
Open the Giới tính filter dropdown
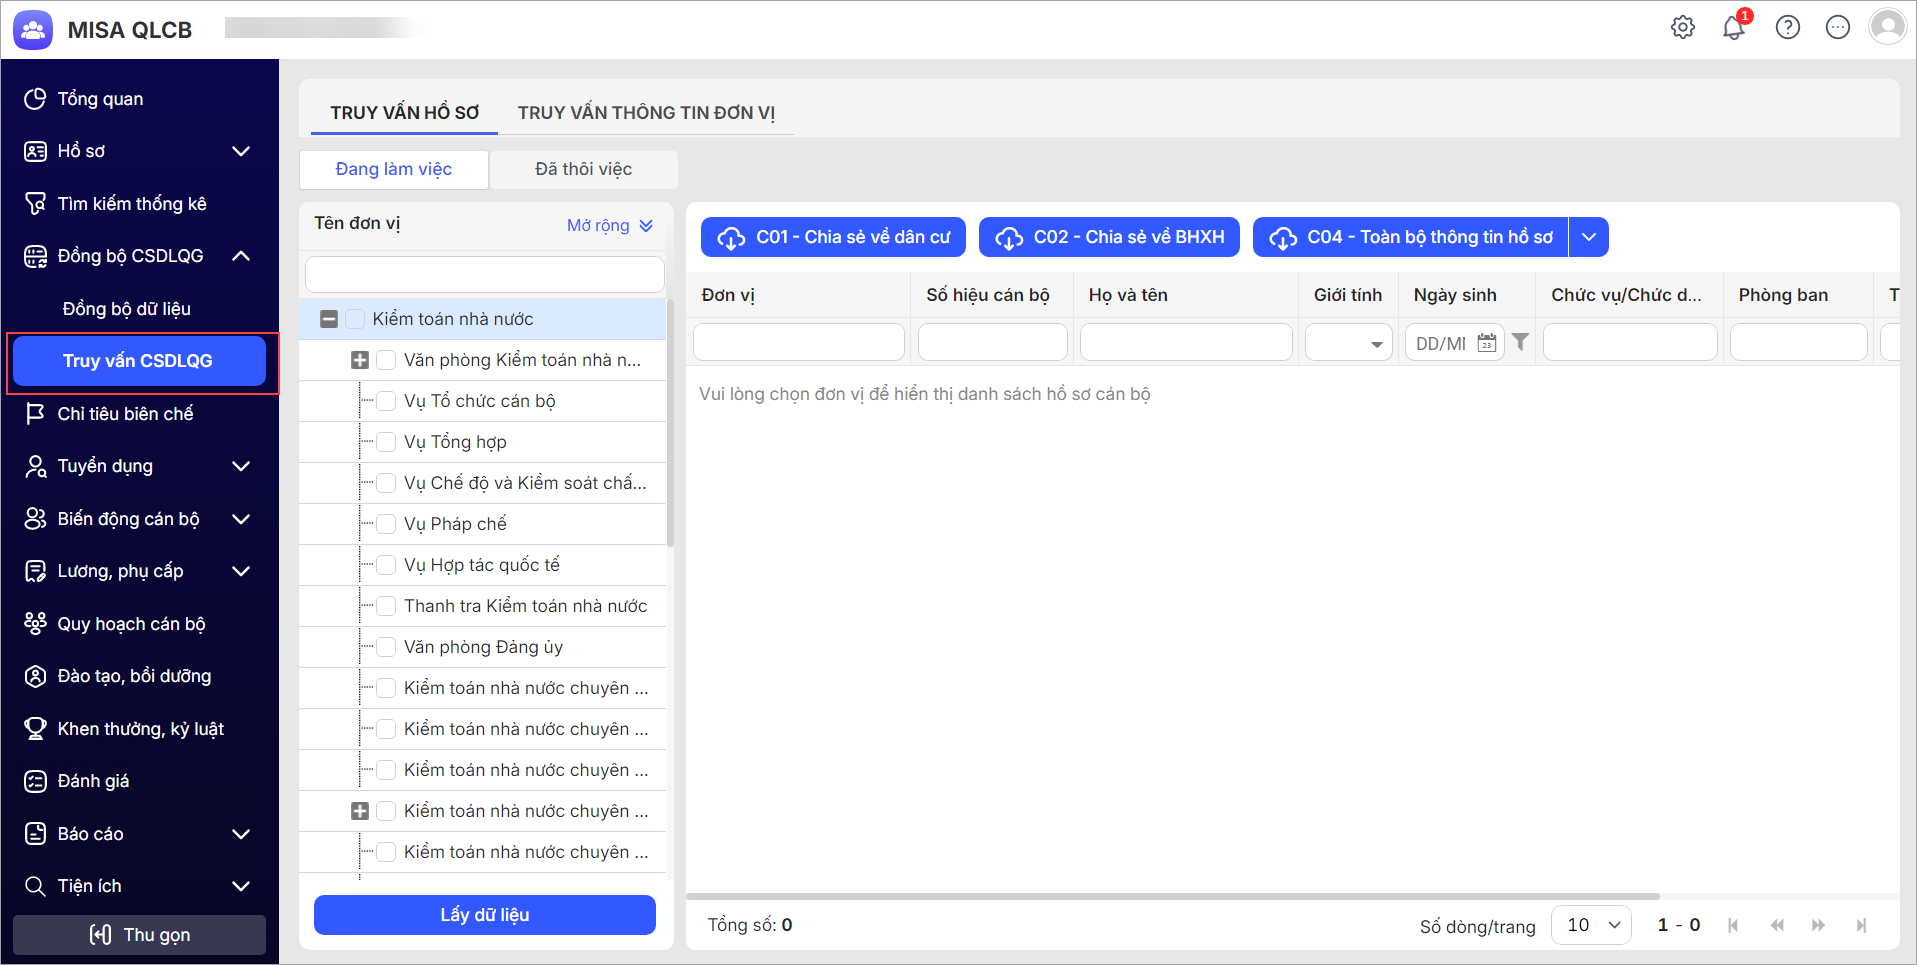(1376, 343)
